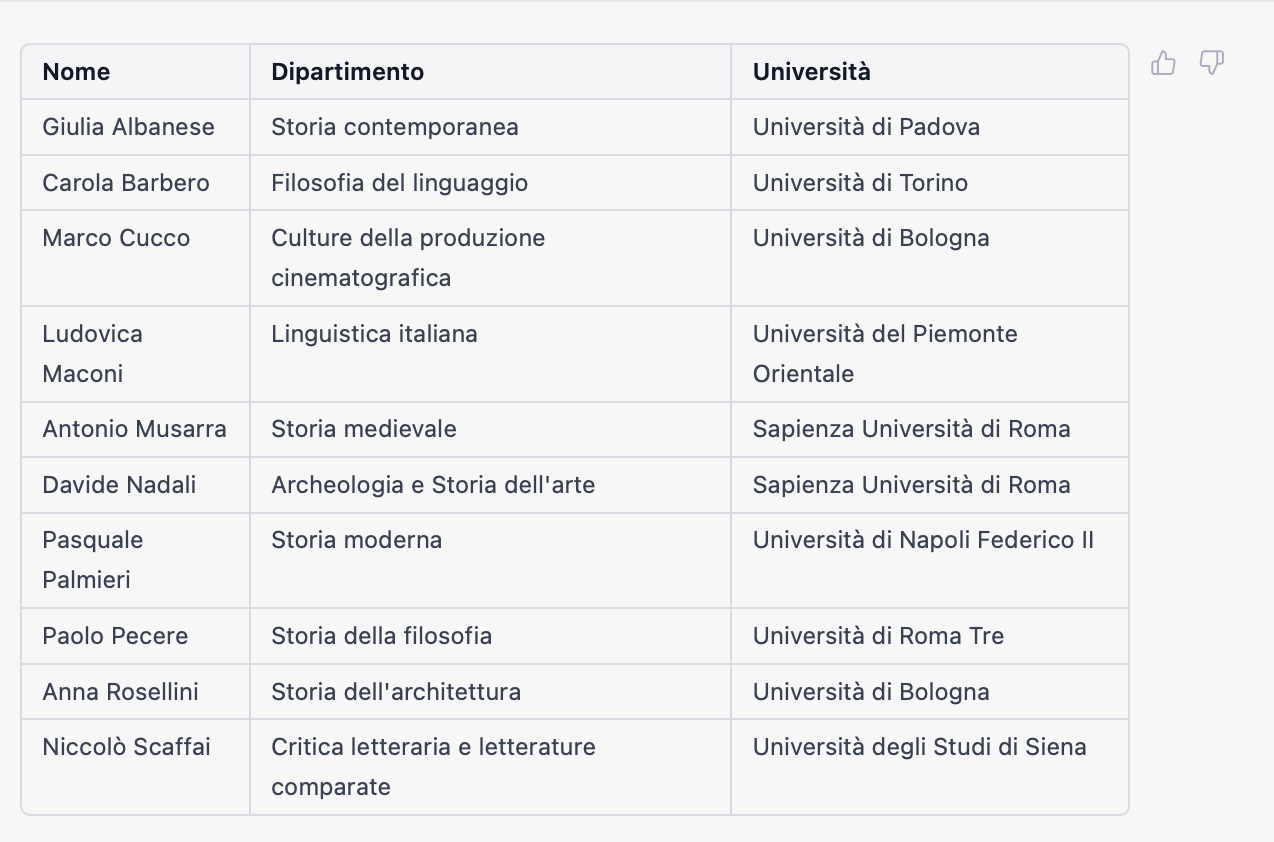Click Culture della produzione cinematografica cell
The height and width of the screenshot is (842, 1274).
point(408,258)
